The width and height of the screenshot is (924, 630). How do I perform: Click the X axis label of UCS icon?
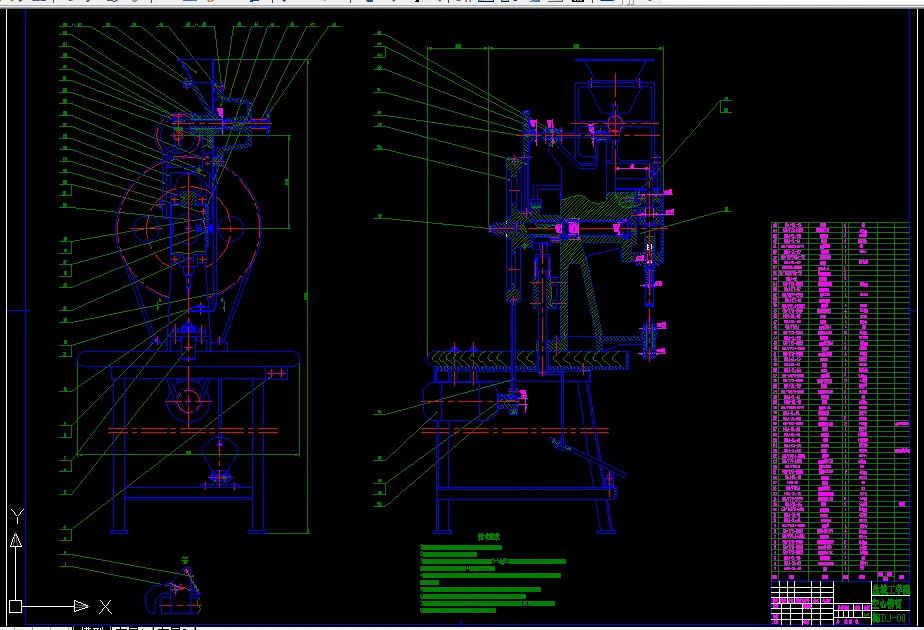(105, 606)
